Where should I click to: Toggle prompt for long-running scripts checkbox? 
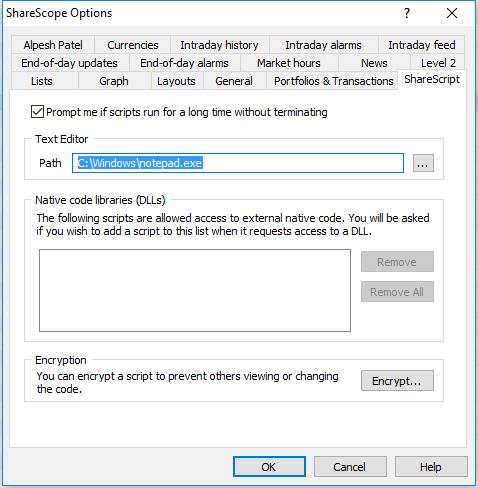point(37,112)
